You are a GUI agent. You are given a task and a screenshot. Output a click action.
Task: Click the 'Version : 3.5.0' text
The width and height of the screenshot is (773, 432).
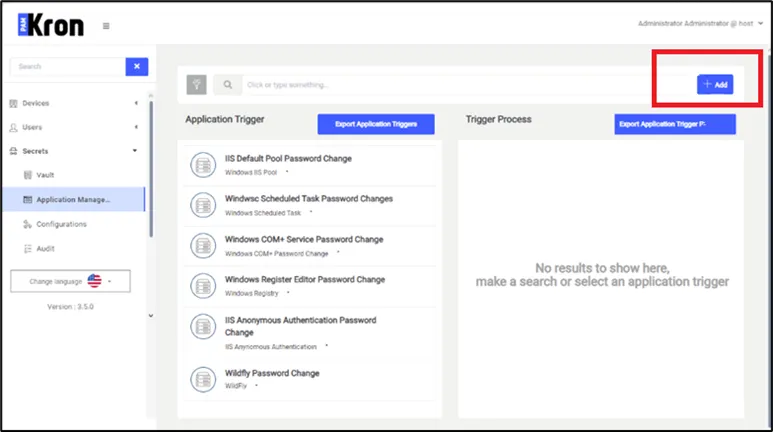(x=70, y=307)
